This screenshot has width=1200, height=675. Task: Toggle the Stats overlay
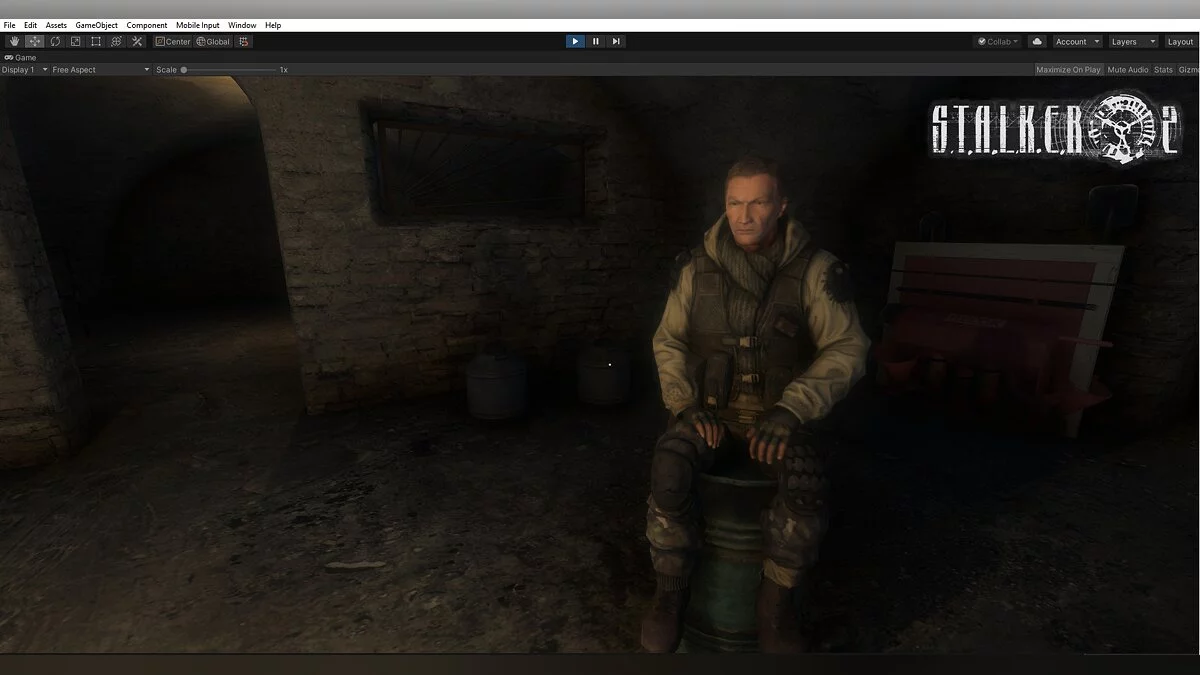pyautogui.click(x=1163, y=70)
